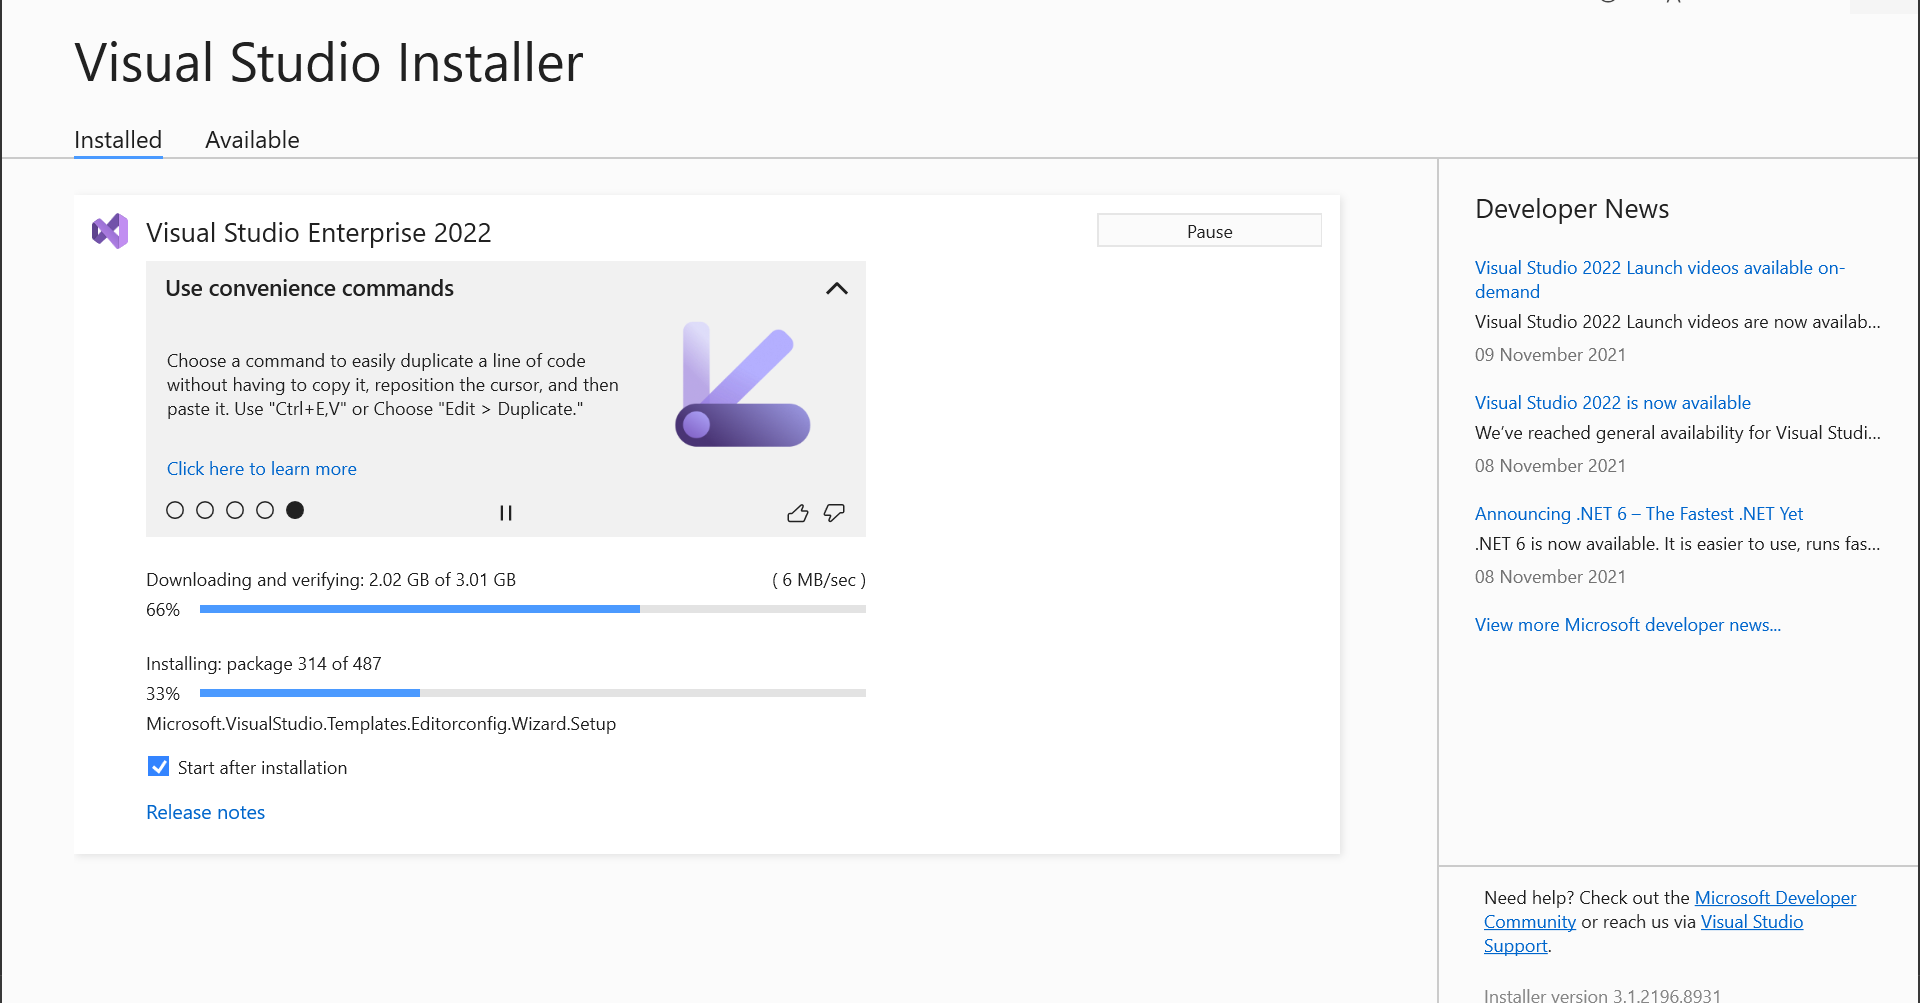Open 'Visual Studio 2022 Launch videos' news

click(1660, 280)
